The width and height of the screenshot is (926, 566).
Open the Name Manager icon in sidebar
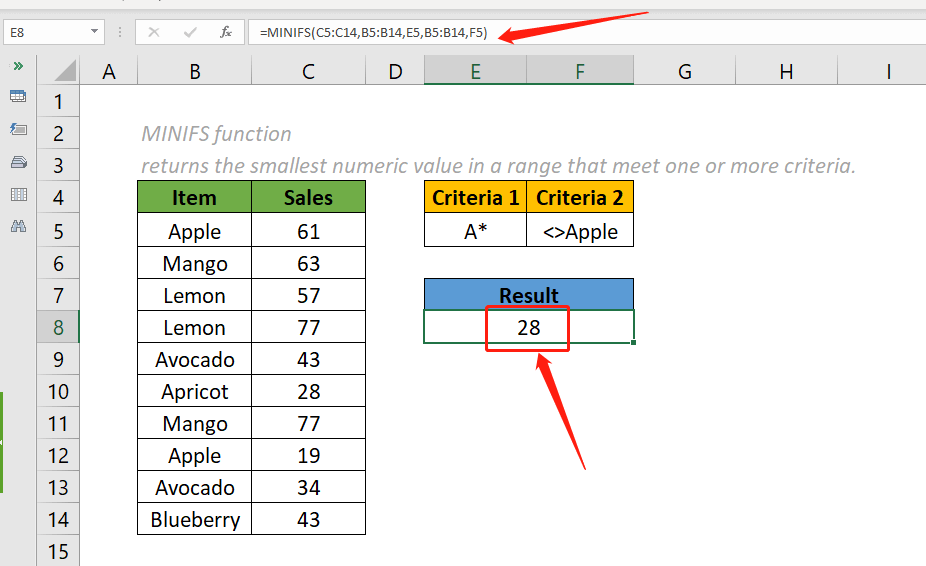click(17, 161)
